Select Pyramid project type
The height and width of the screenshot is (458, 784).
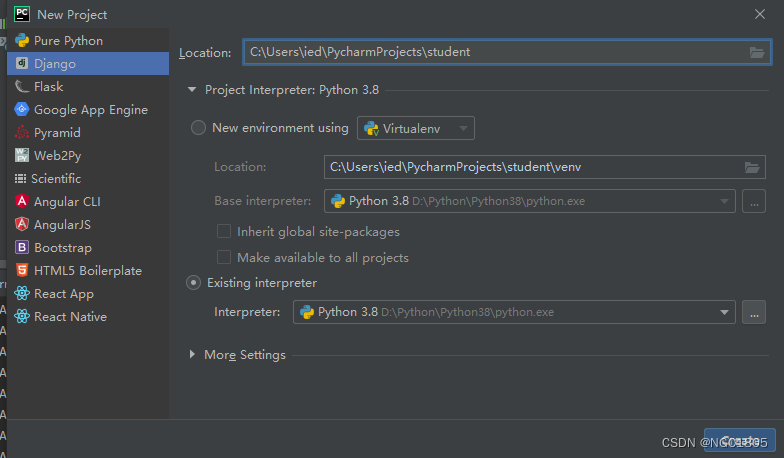click(x=88, y=132)
